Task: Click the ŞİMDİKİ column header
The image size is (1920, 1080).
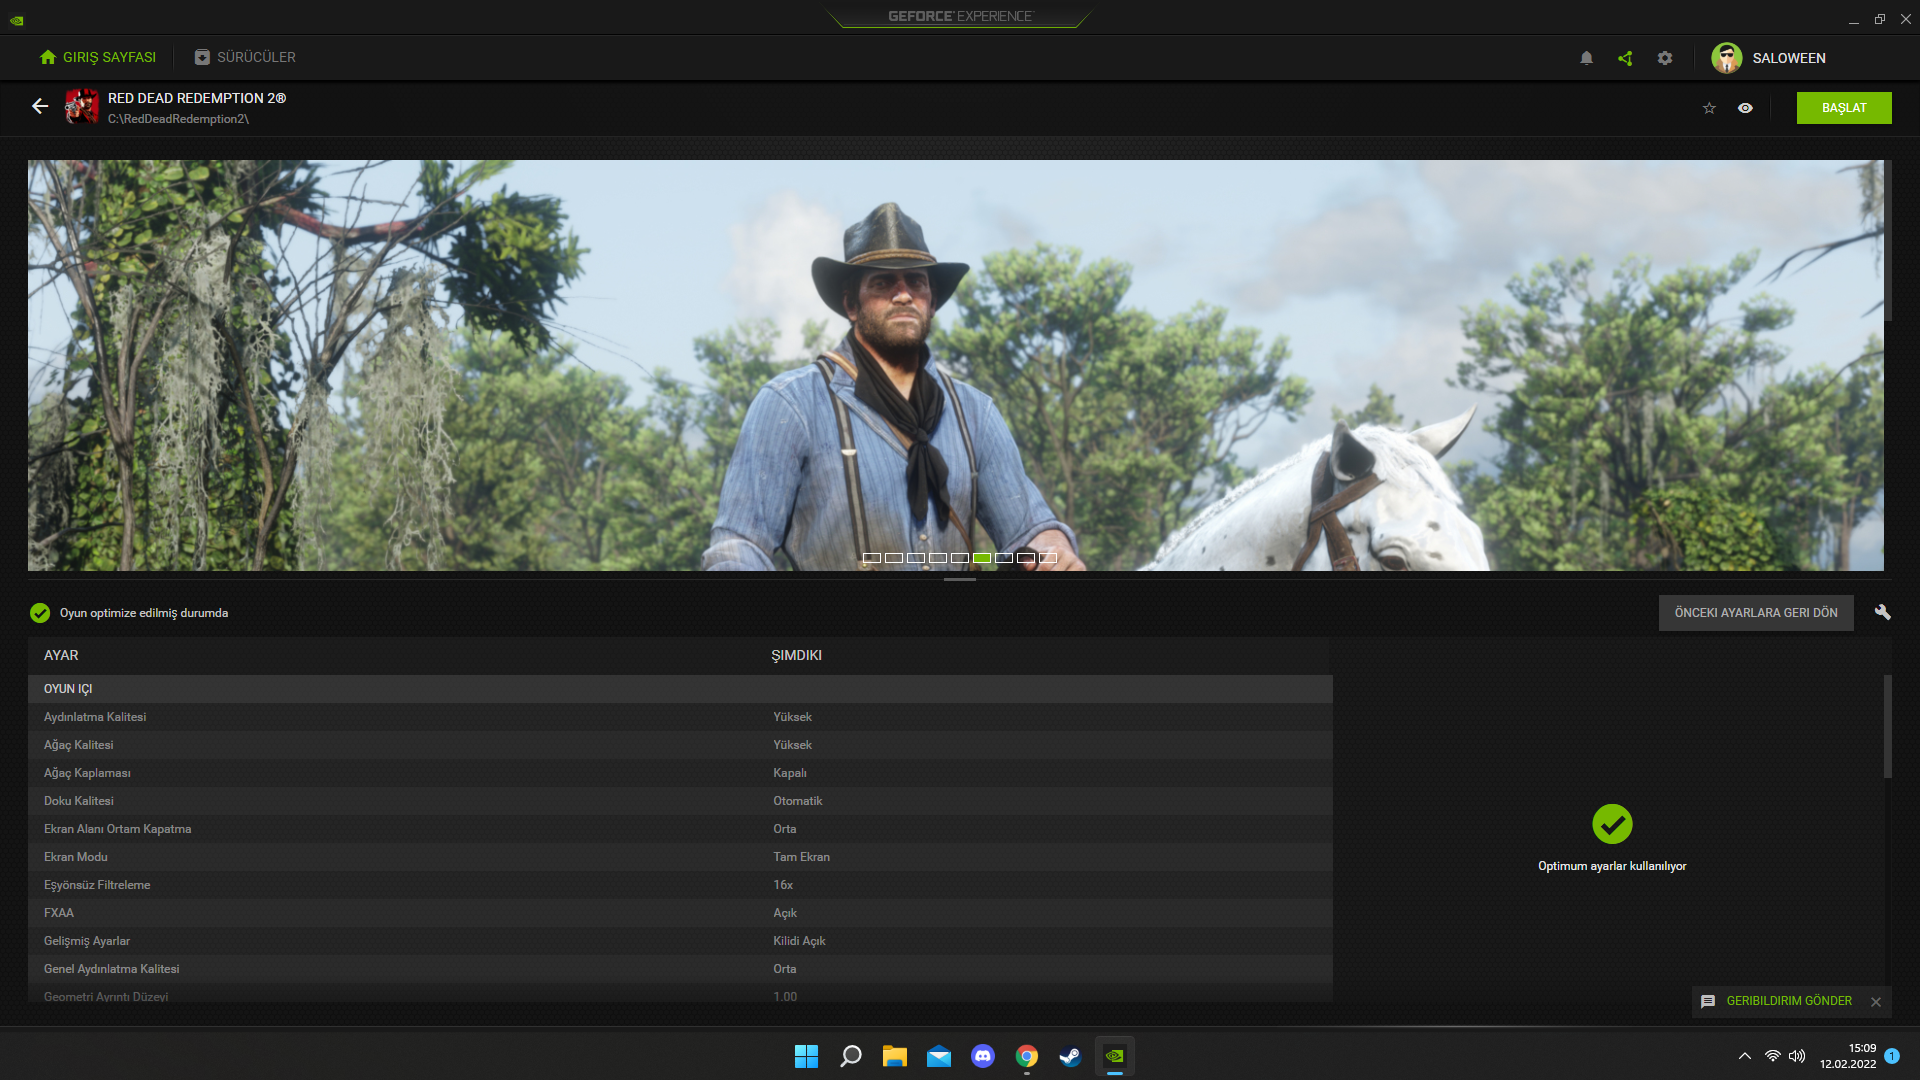Action: [796, 655]
